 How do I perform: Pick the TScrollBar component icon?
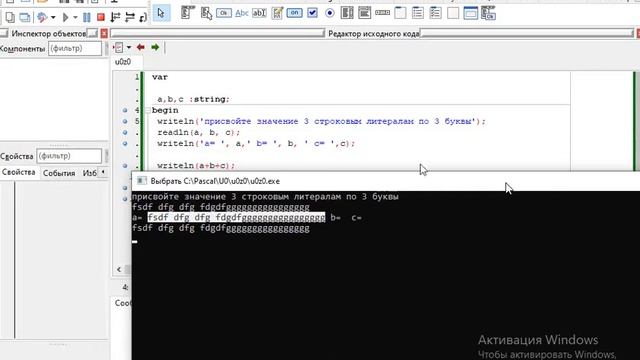(x=382, y=13)
